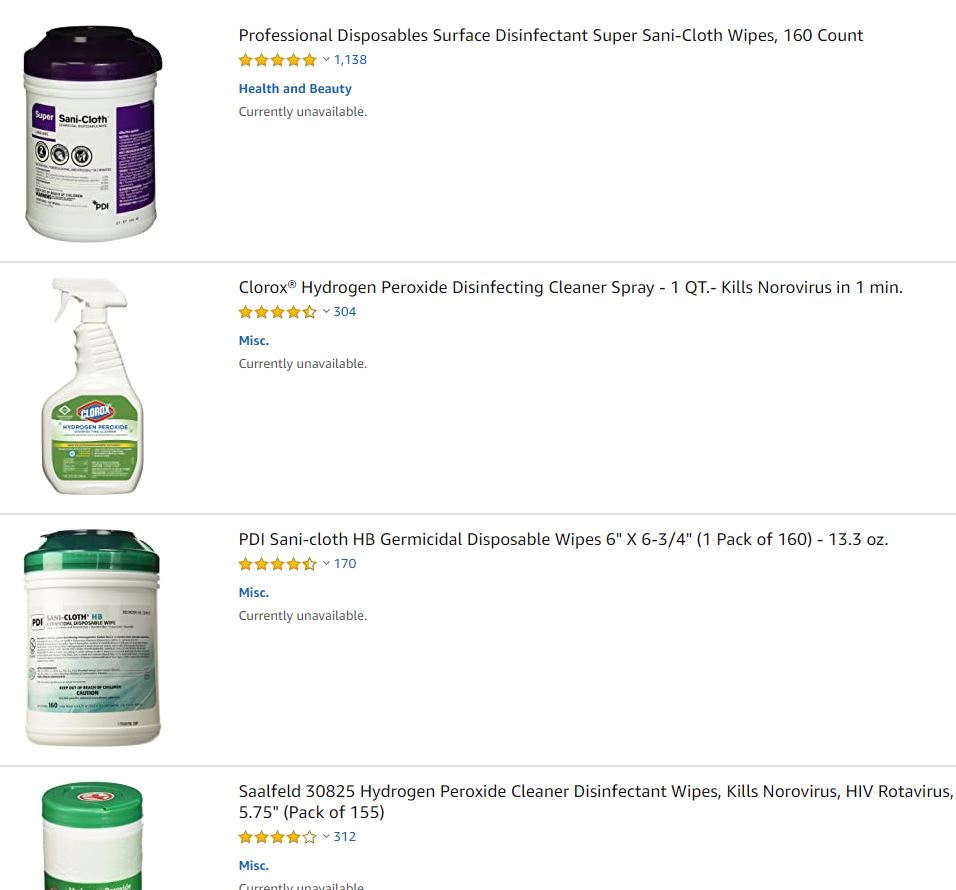Expand ratings chevron next to 1,138 reviews

(x=326, y=60)
